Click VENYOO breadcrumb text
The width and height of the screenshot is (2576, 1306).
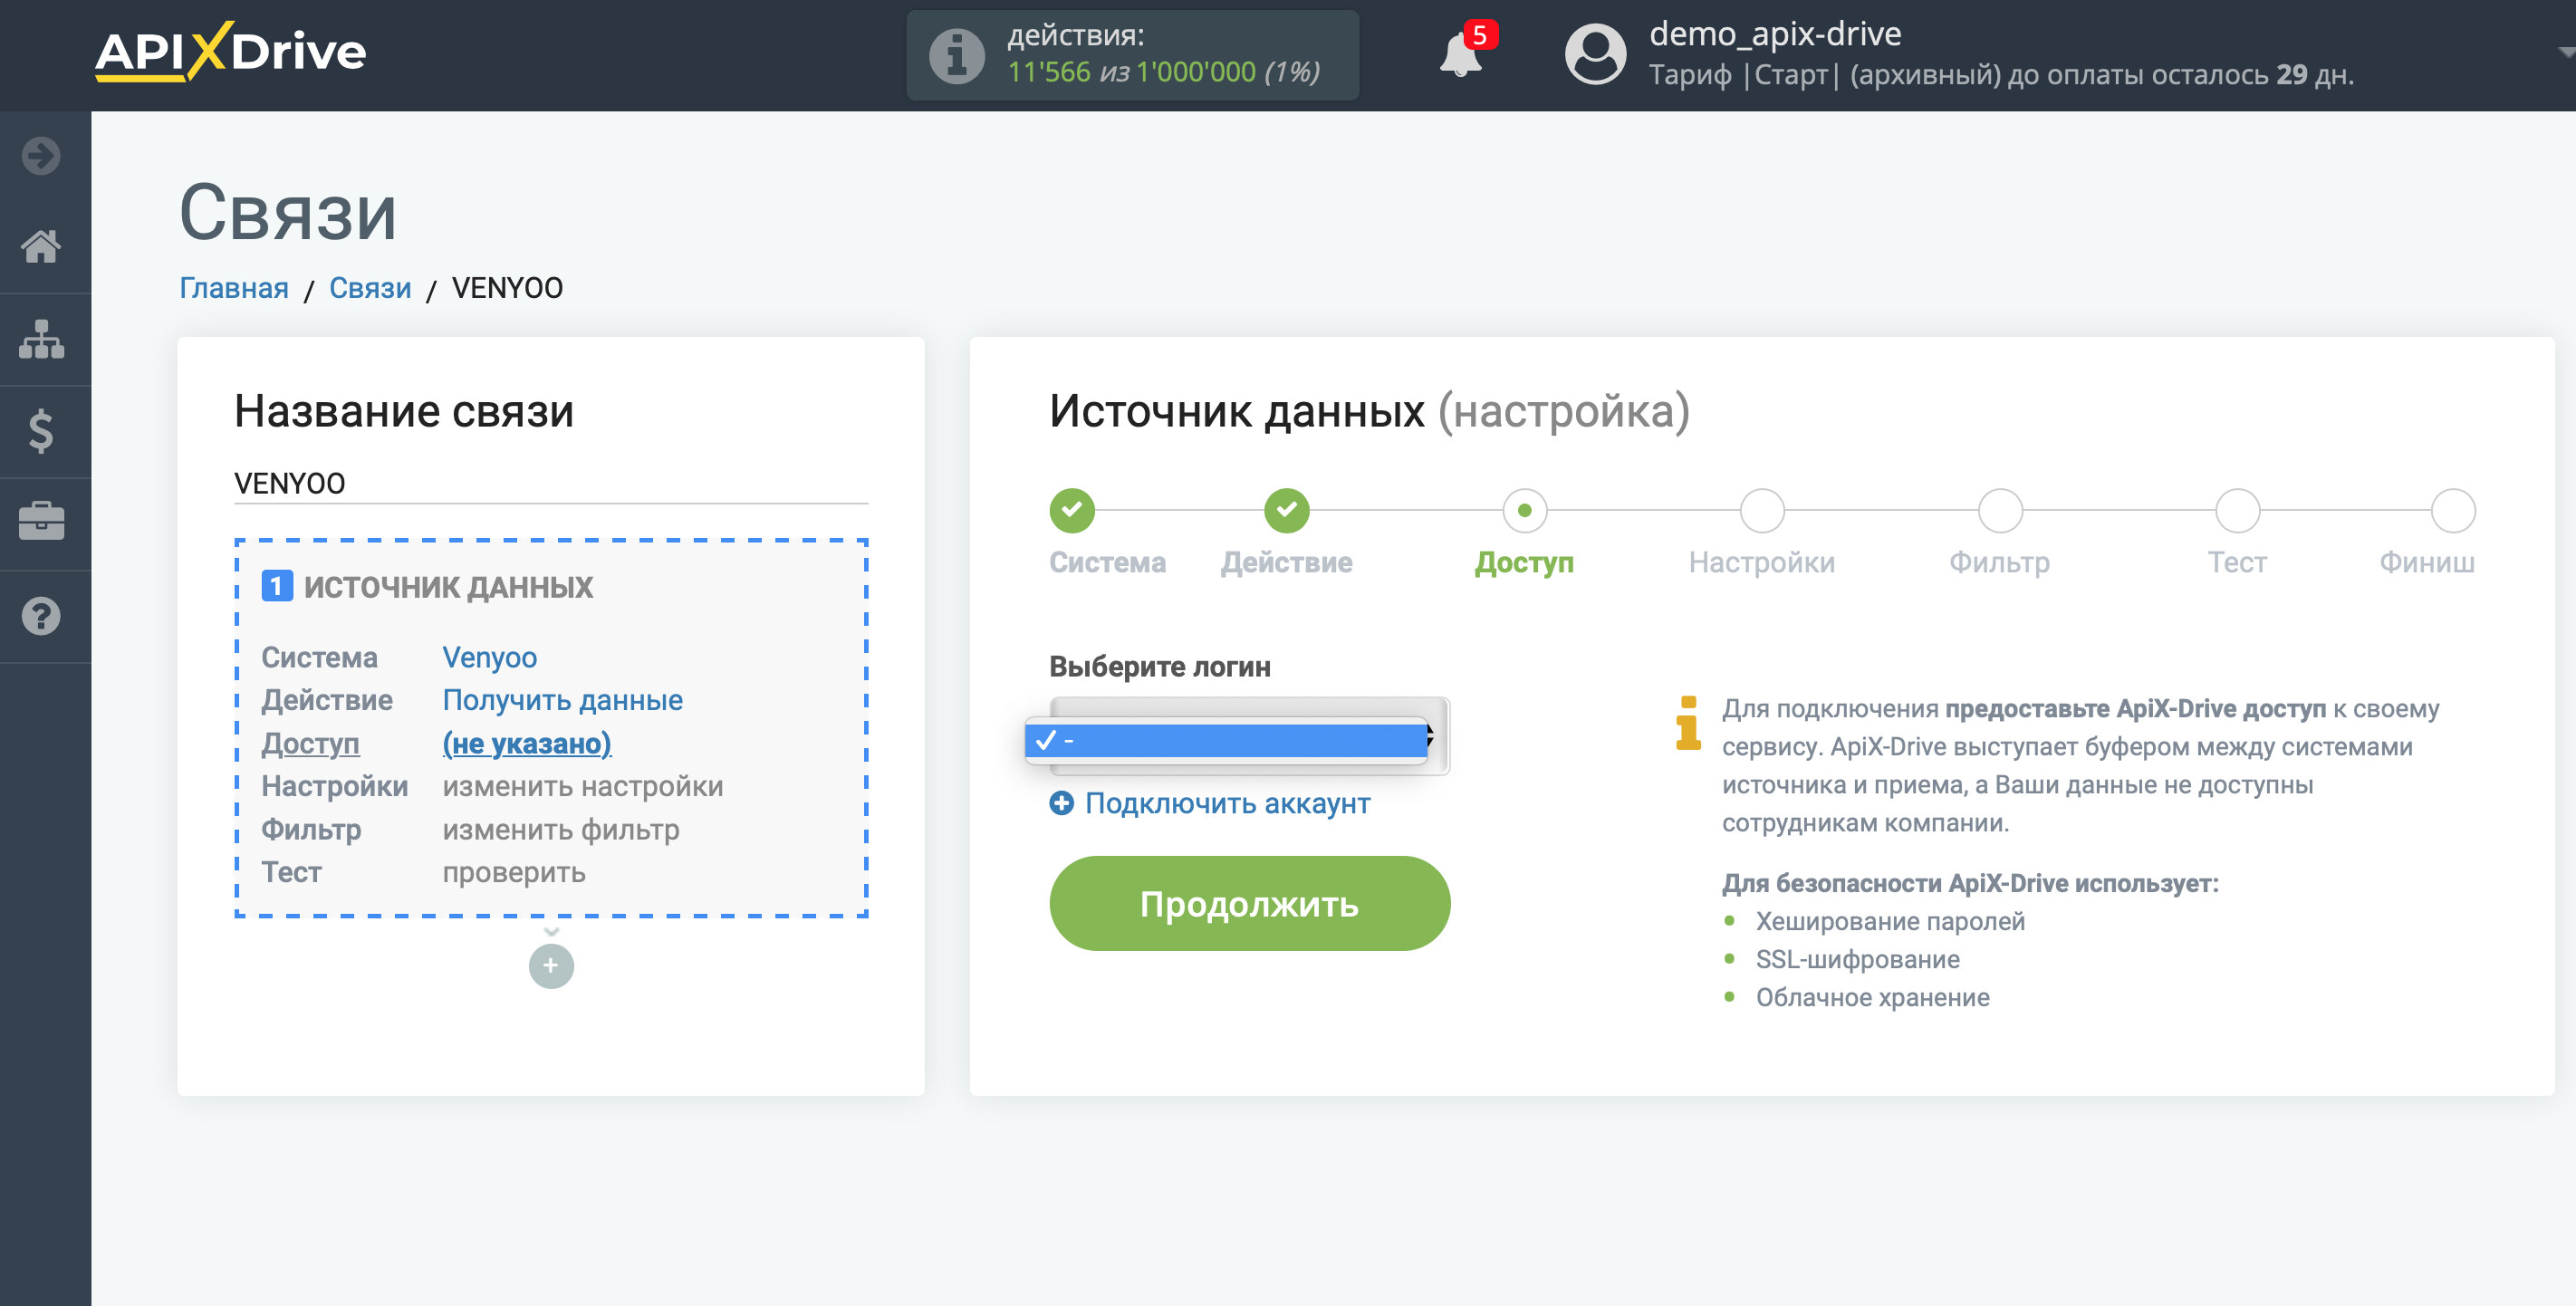pos(507,288)
